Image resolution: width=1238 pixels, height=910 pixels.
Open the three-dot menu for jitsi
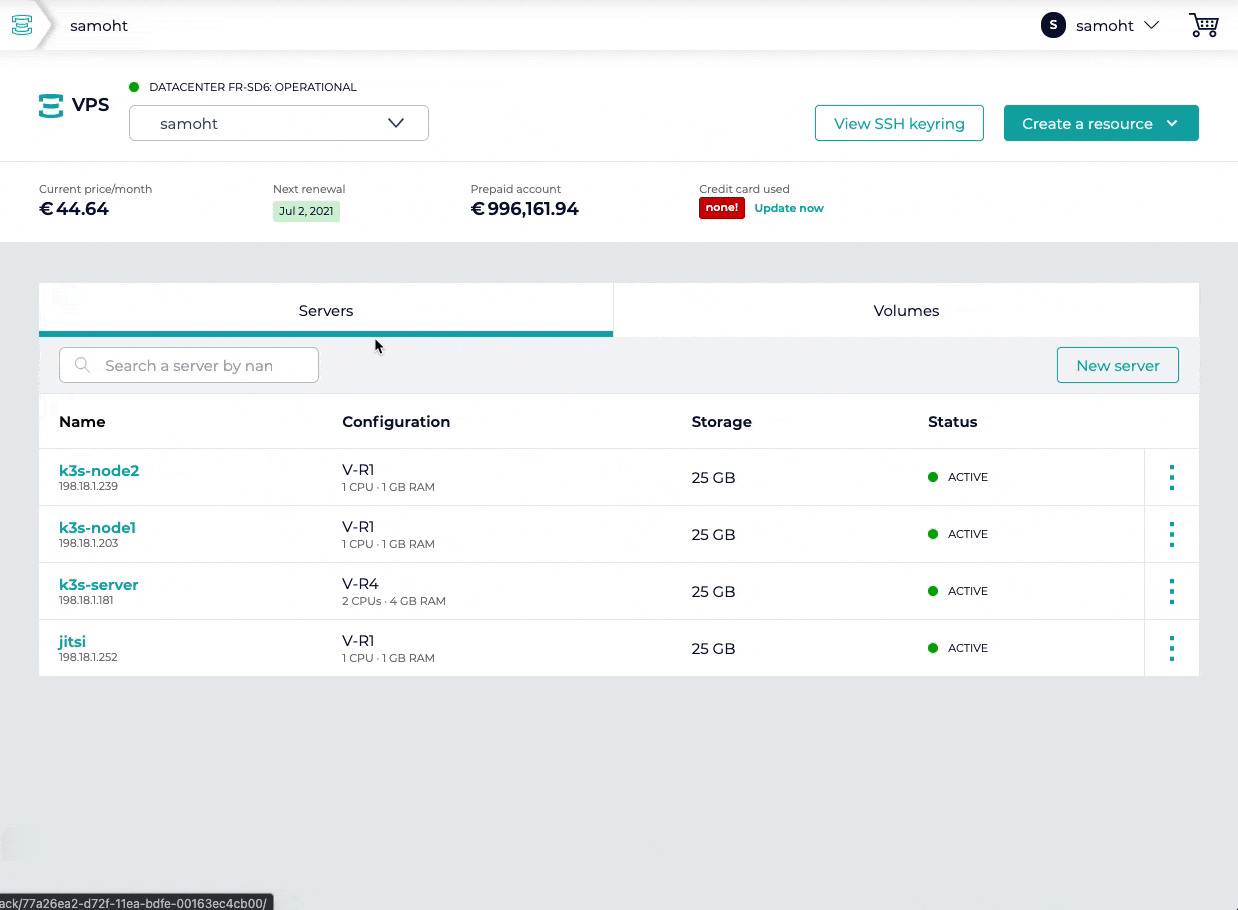click(1171, 648)
